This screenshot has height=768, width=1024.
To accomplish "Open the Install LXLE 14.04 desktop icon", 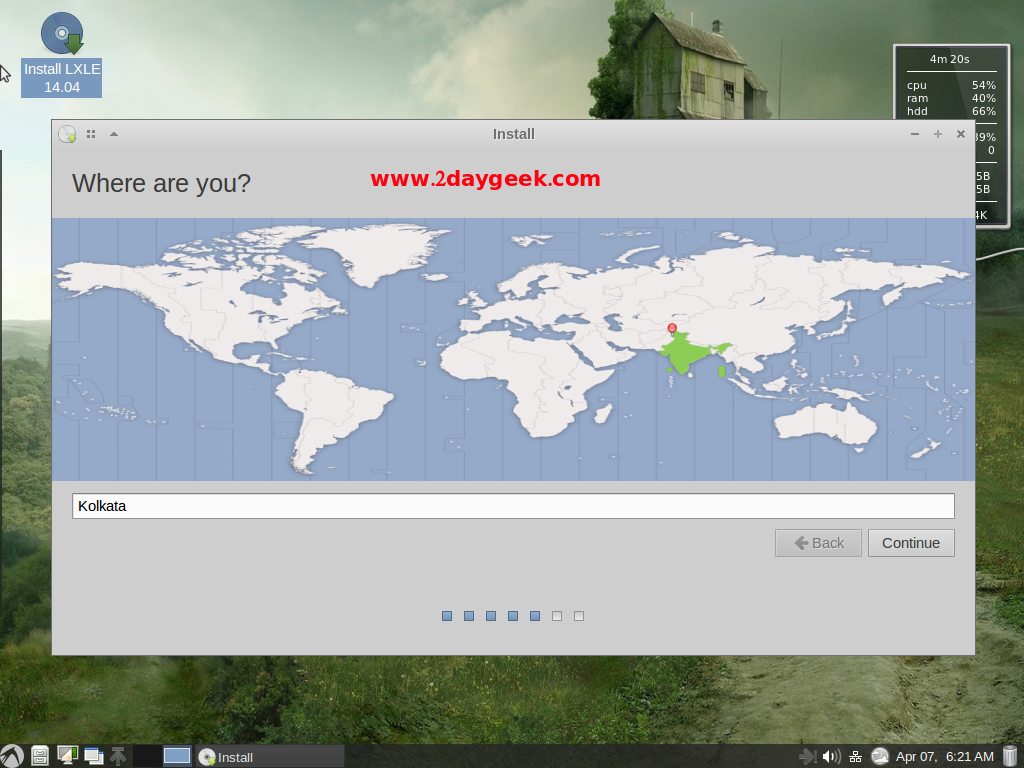I will [x=62, y=55].
